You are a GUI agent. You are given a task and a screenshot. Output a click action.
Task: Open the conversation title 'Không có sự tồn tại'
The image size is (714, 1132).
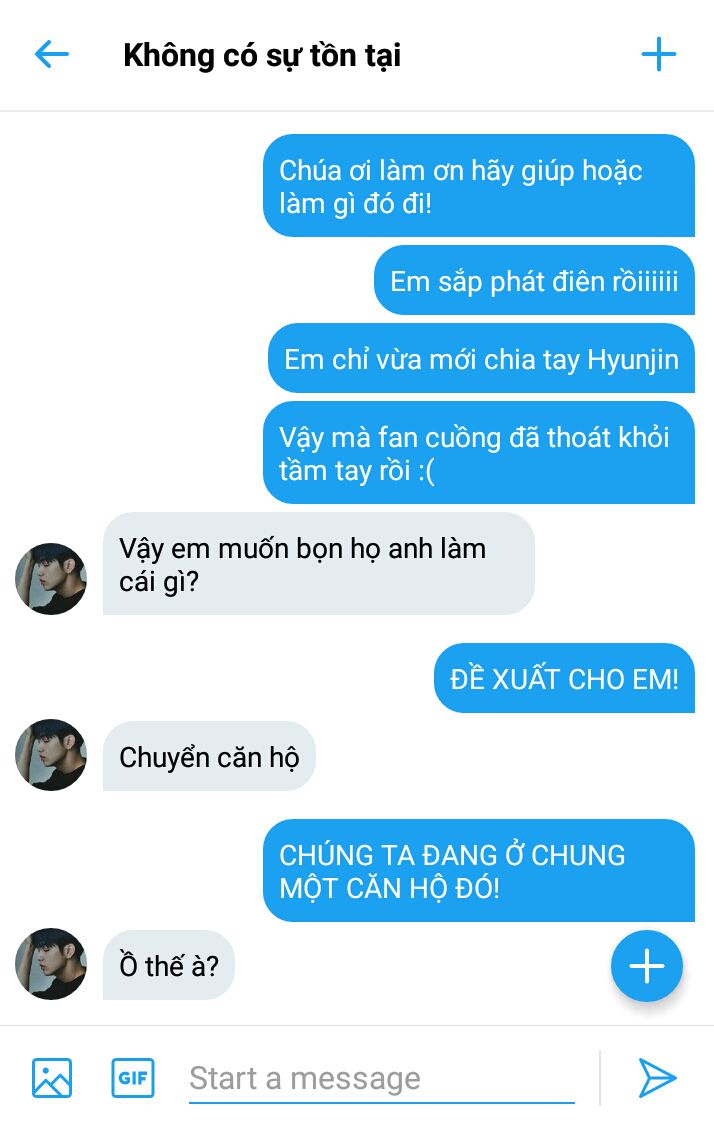click(262, 56)
